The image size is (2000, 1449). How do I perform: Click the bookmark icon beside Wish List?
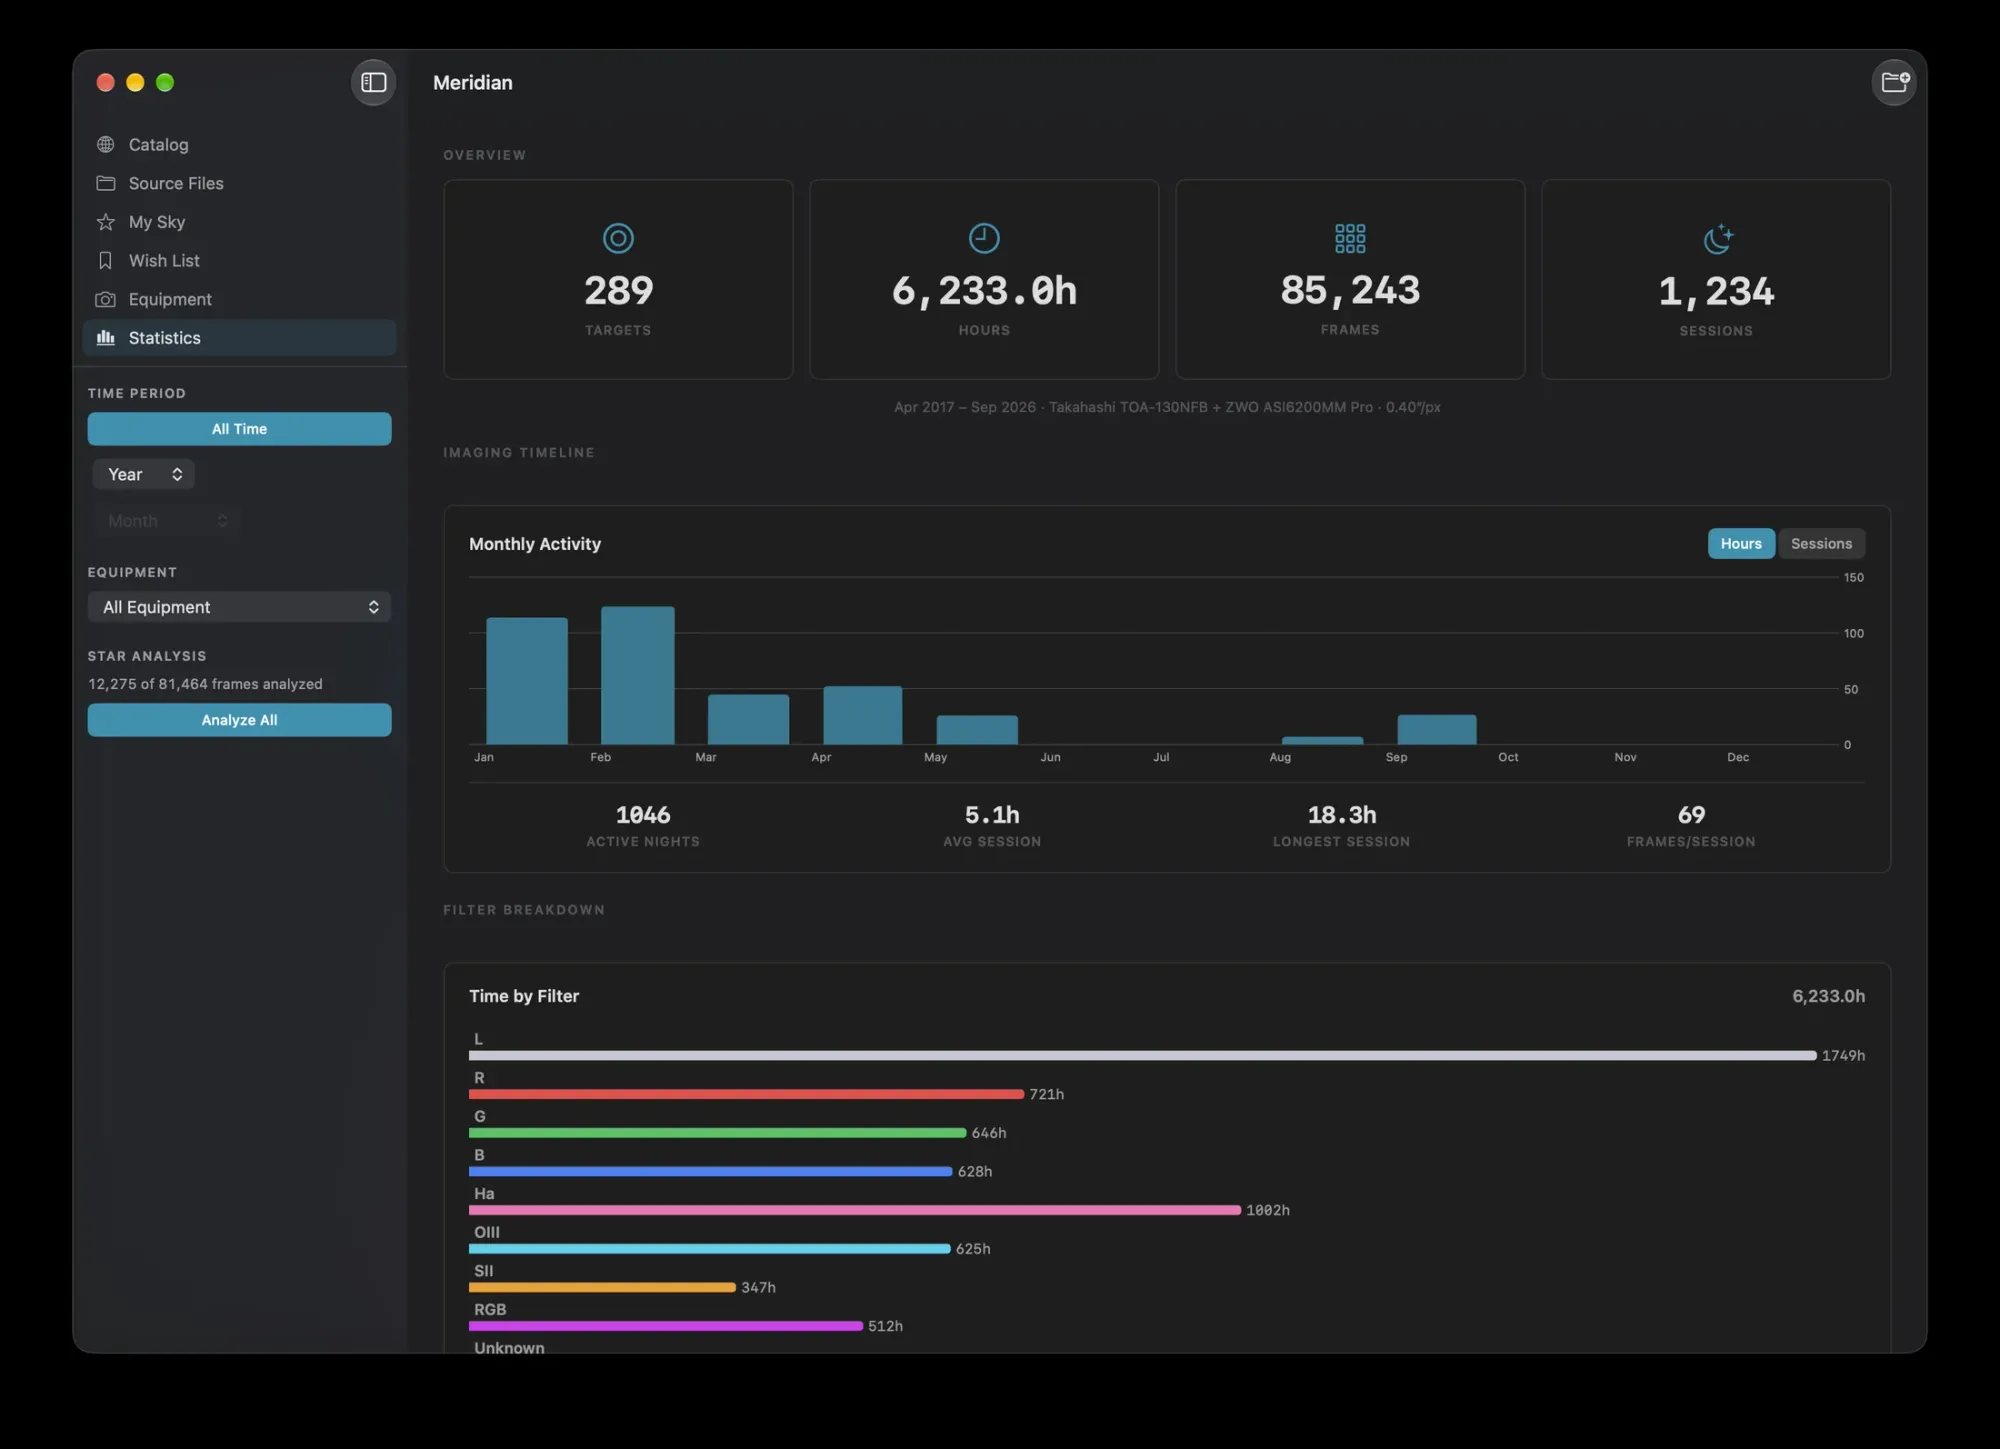(105, 261)
